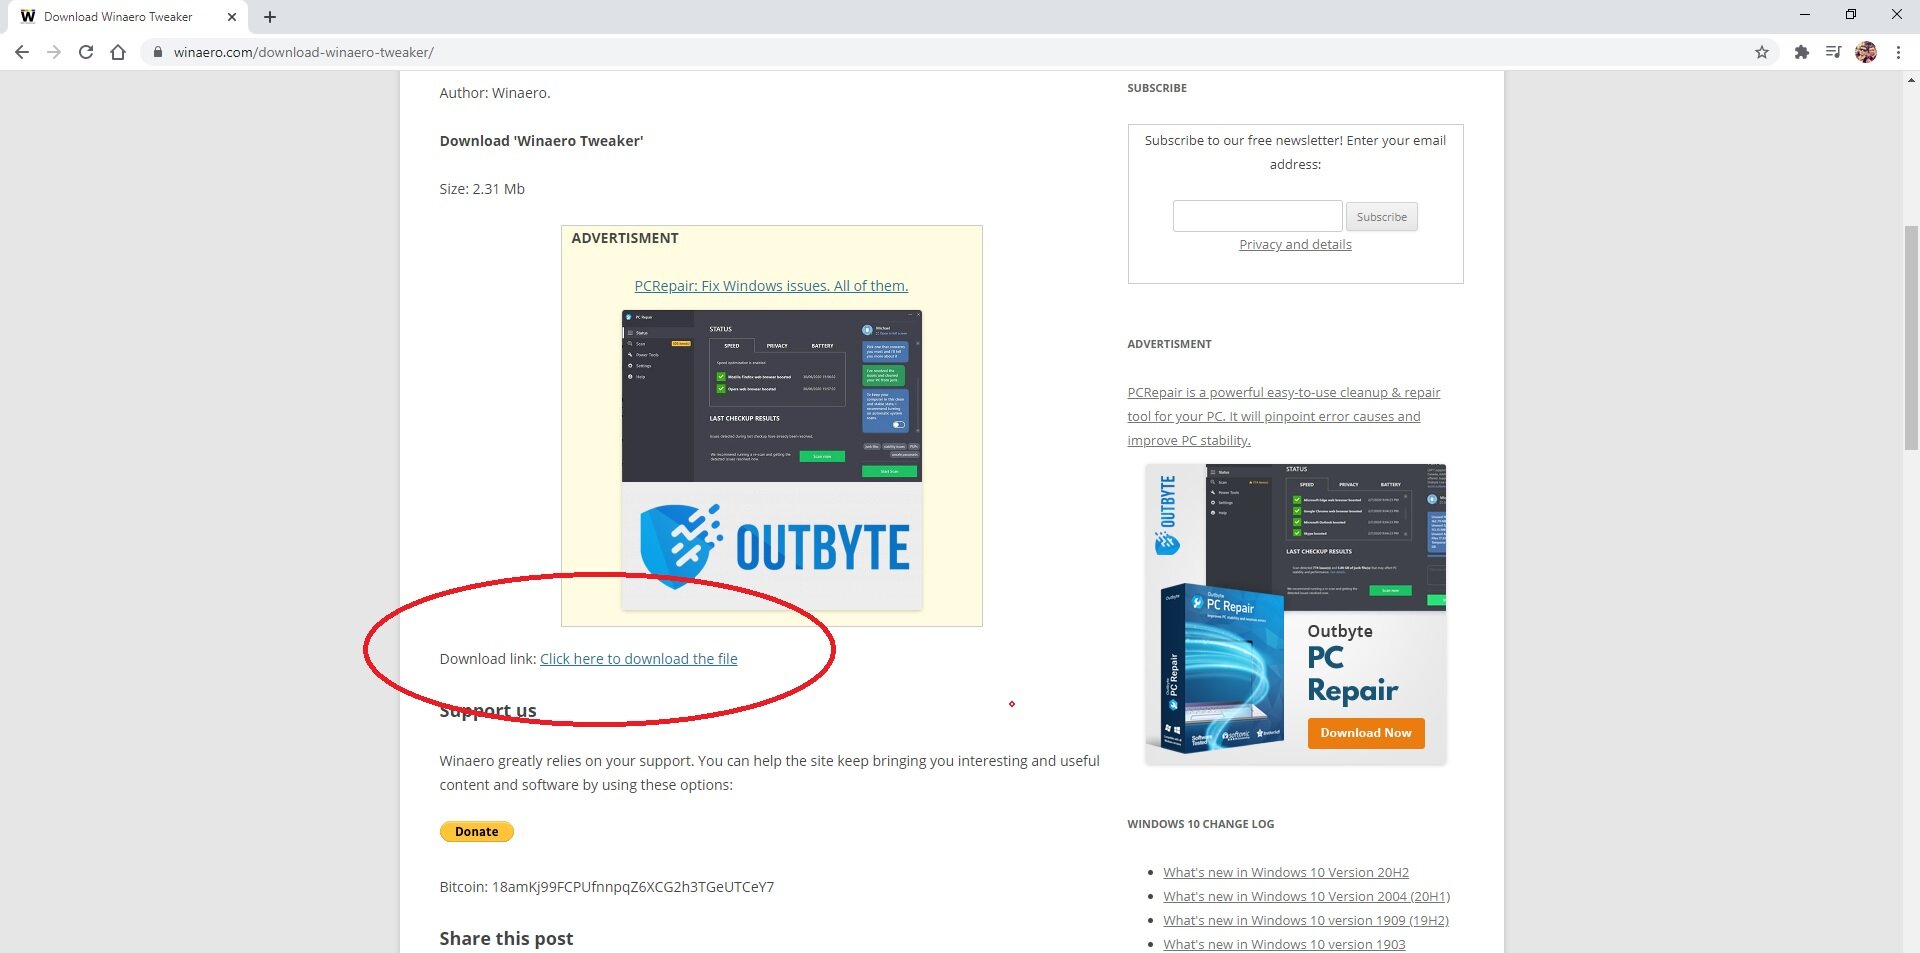View site security lock information
1920x953 pixels.
(x=157, y=52)
